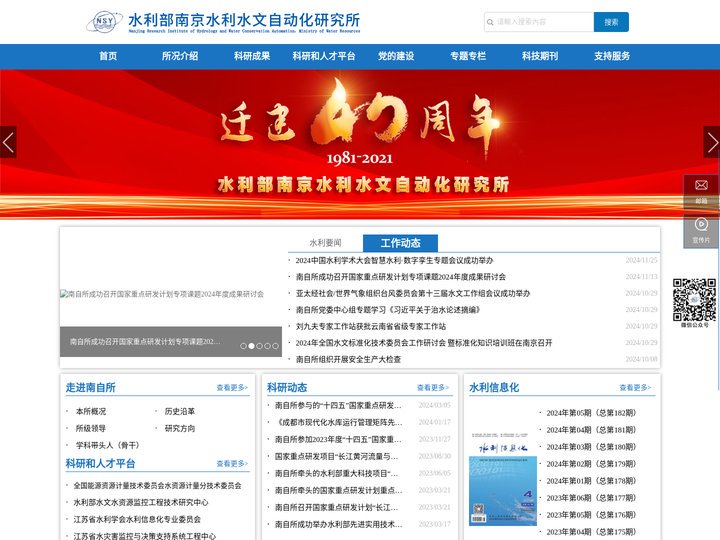The height and width of the screenshot is (540, 720).
Task: Click the search box magnifier icon
Action: 490,22
